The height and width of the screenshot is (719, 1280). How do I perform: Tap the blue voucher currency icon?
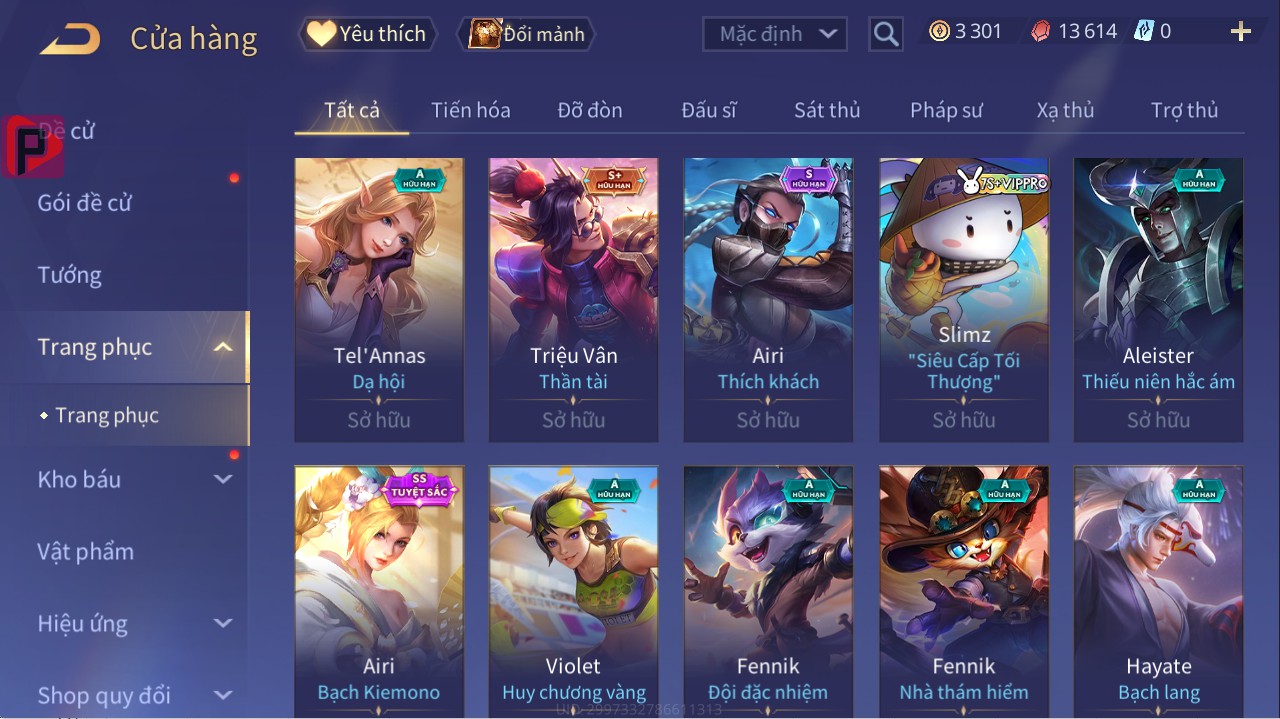(1144, 31)
